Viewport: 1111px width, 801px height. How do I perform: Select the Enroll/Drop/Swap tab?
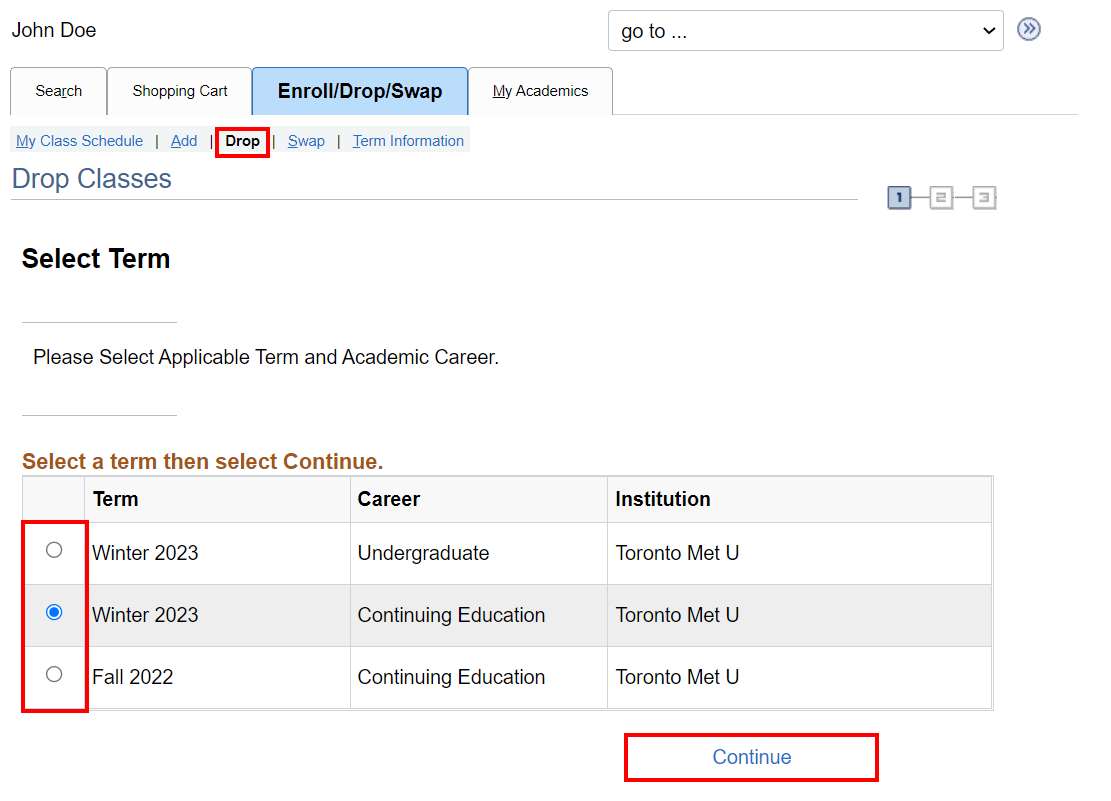tap(359, 91)
